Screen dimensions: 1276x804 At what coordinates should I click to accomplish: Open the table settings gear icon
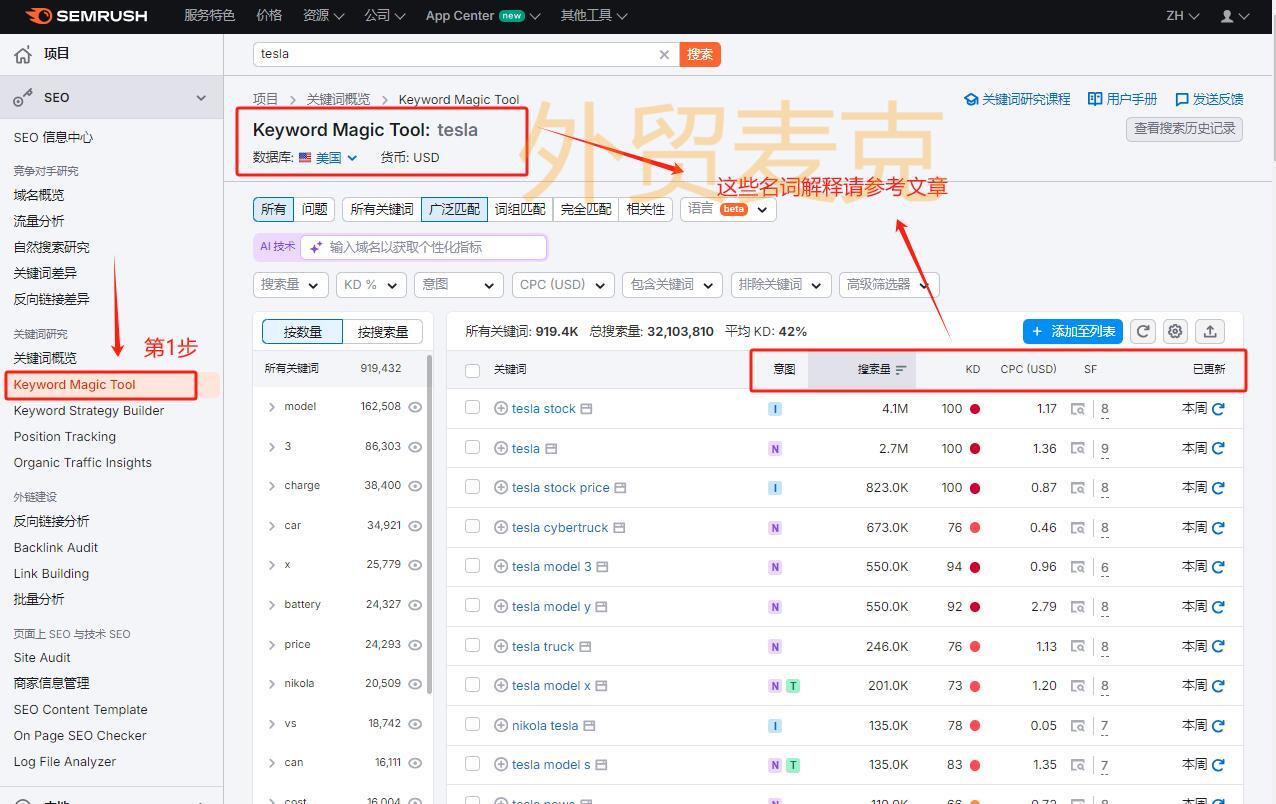[1174, 331]
